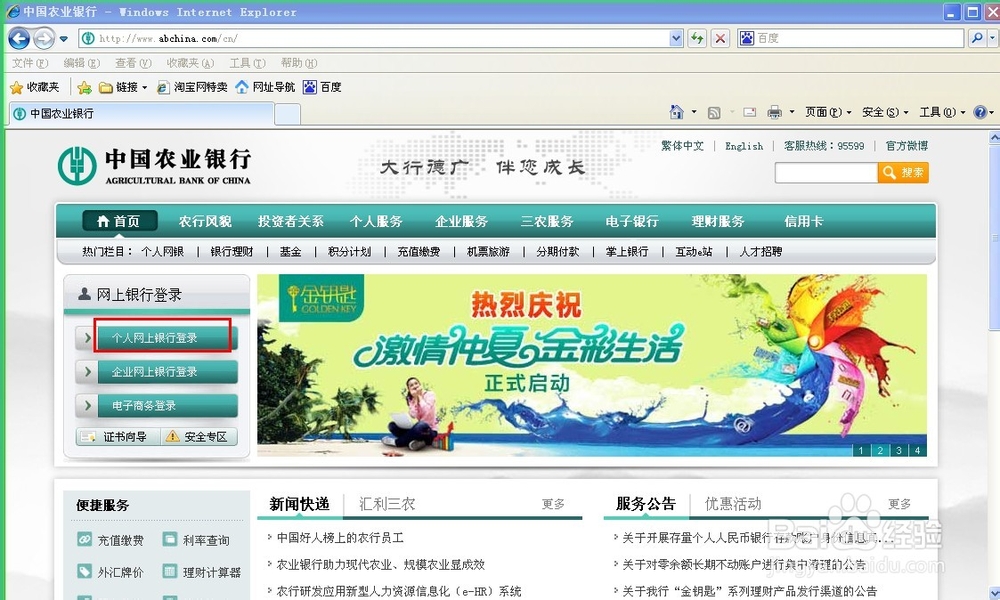Click the 收藏夹 star favorites button
Screen dimensions: 1000x600
click(x=35, y=87)
